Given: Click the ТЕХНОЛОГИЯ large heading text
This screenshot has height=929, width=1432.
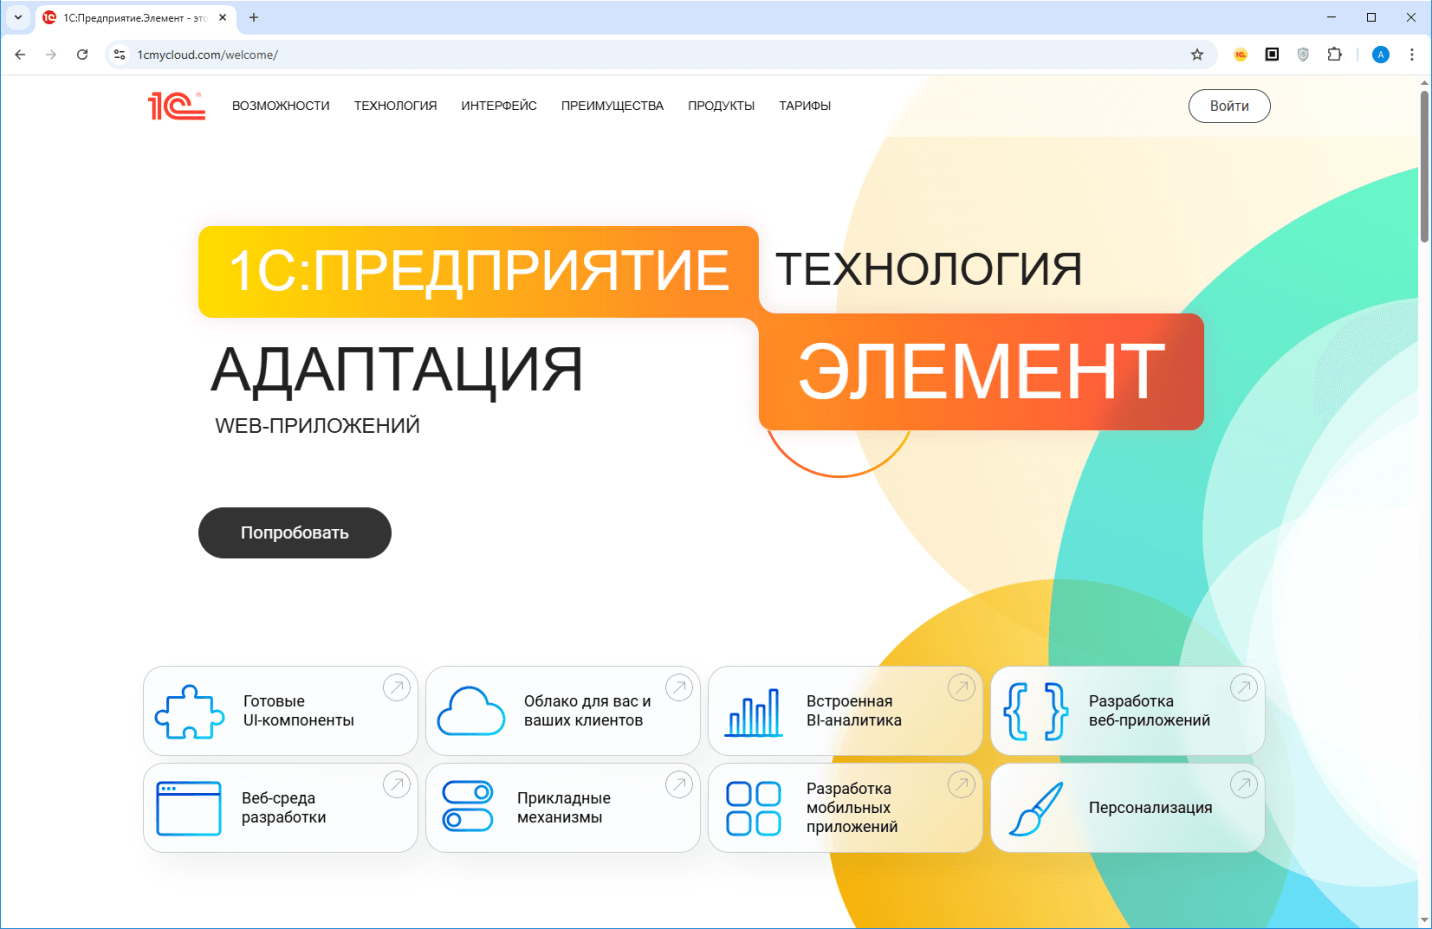Looking at the screenshot, I should click(929, 269).
